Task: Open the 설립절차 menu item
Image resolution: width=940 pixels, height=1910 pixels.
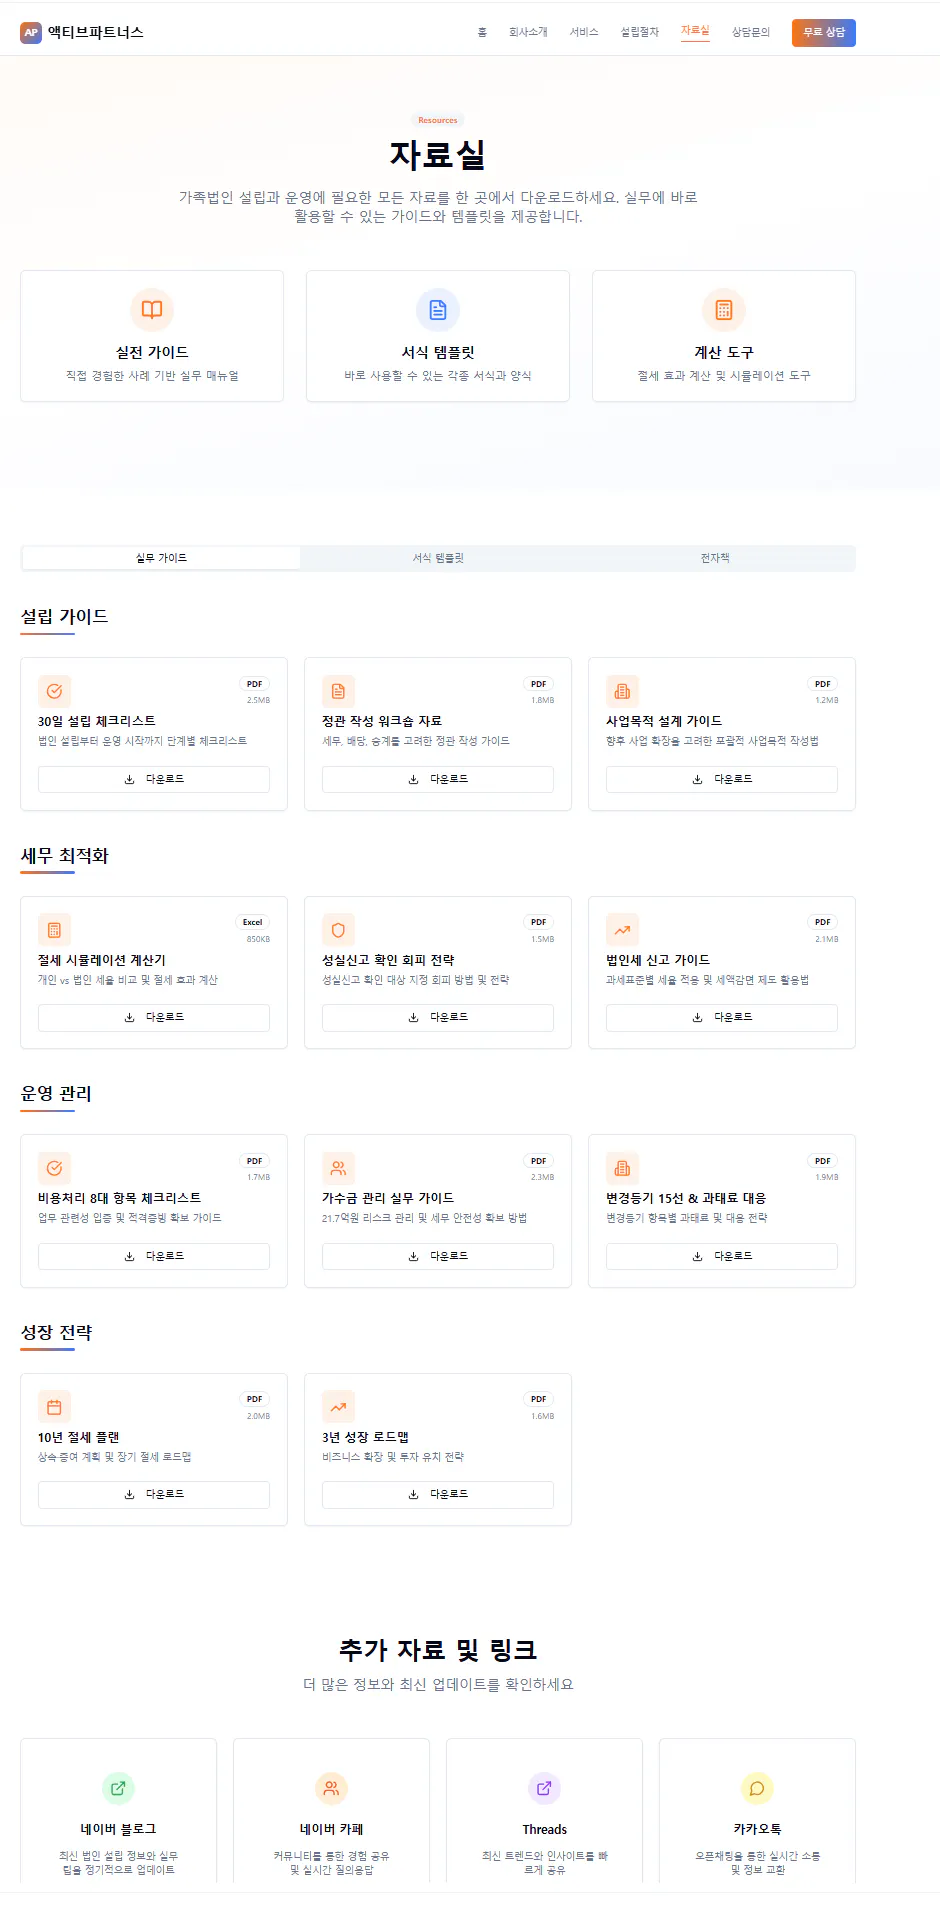Action: [638, 32]
